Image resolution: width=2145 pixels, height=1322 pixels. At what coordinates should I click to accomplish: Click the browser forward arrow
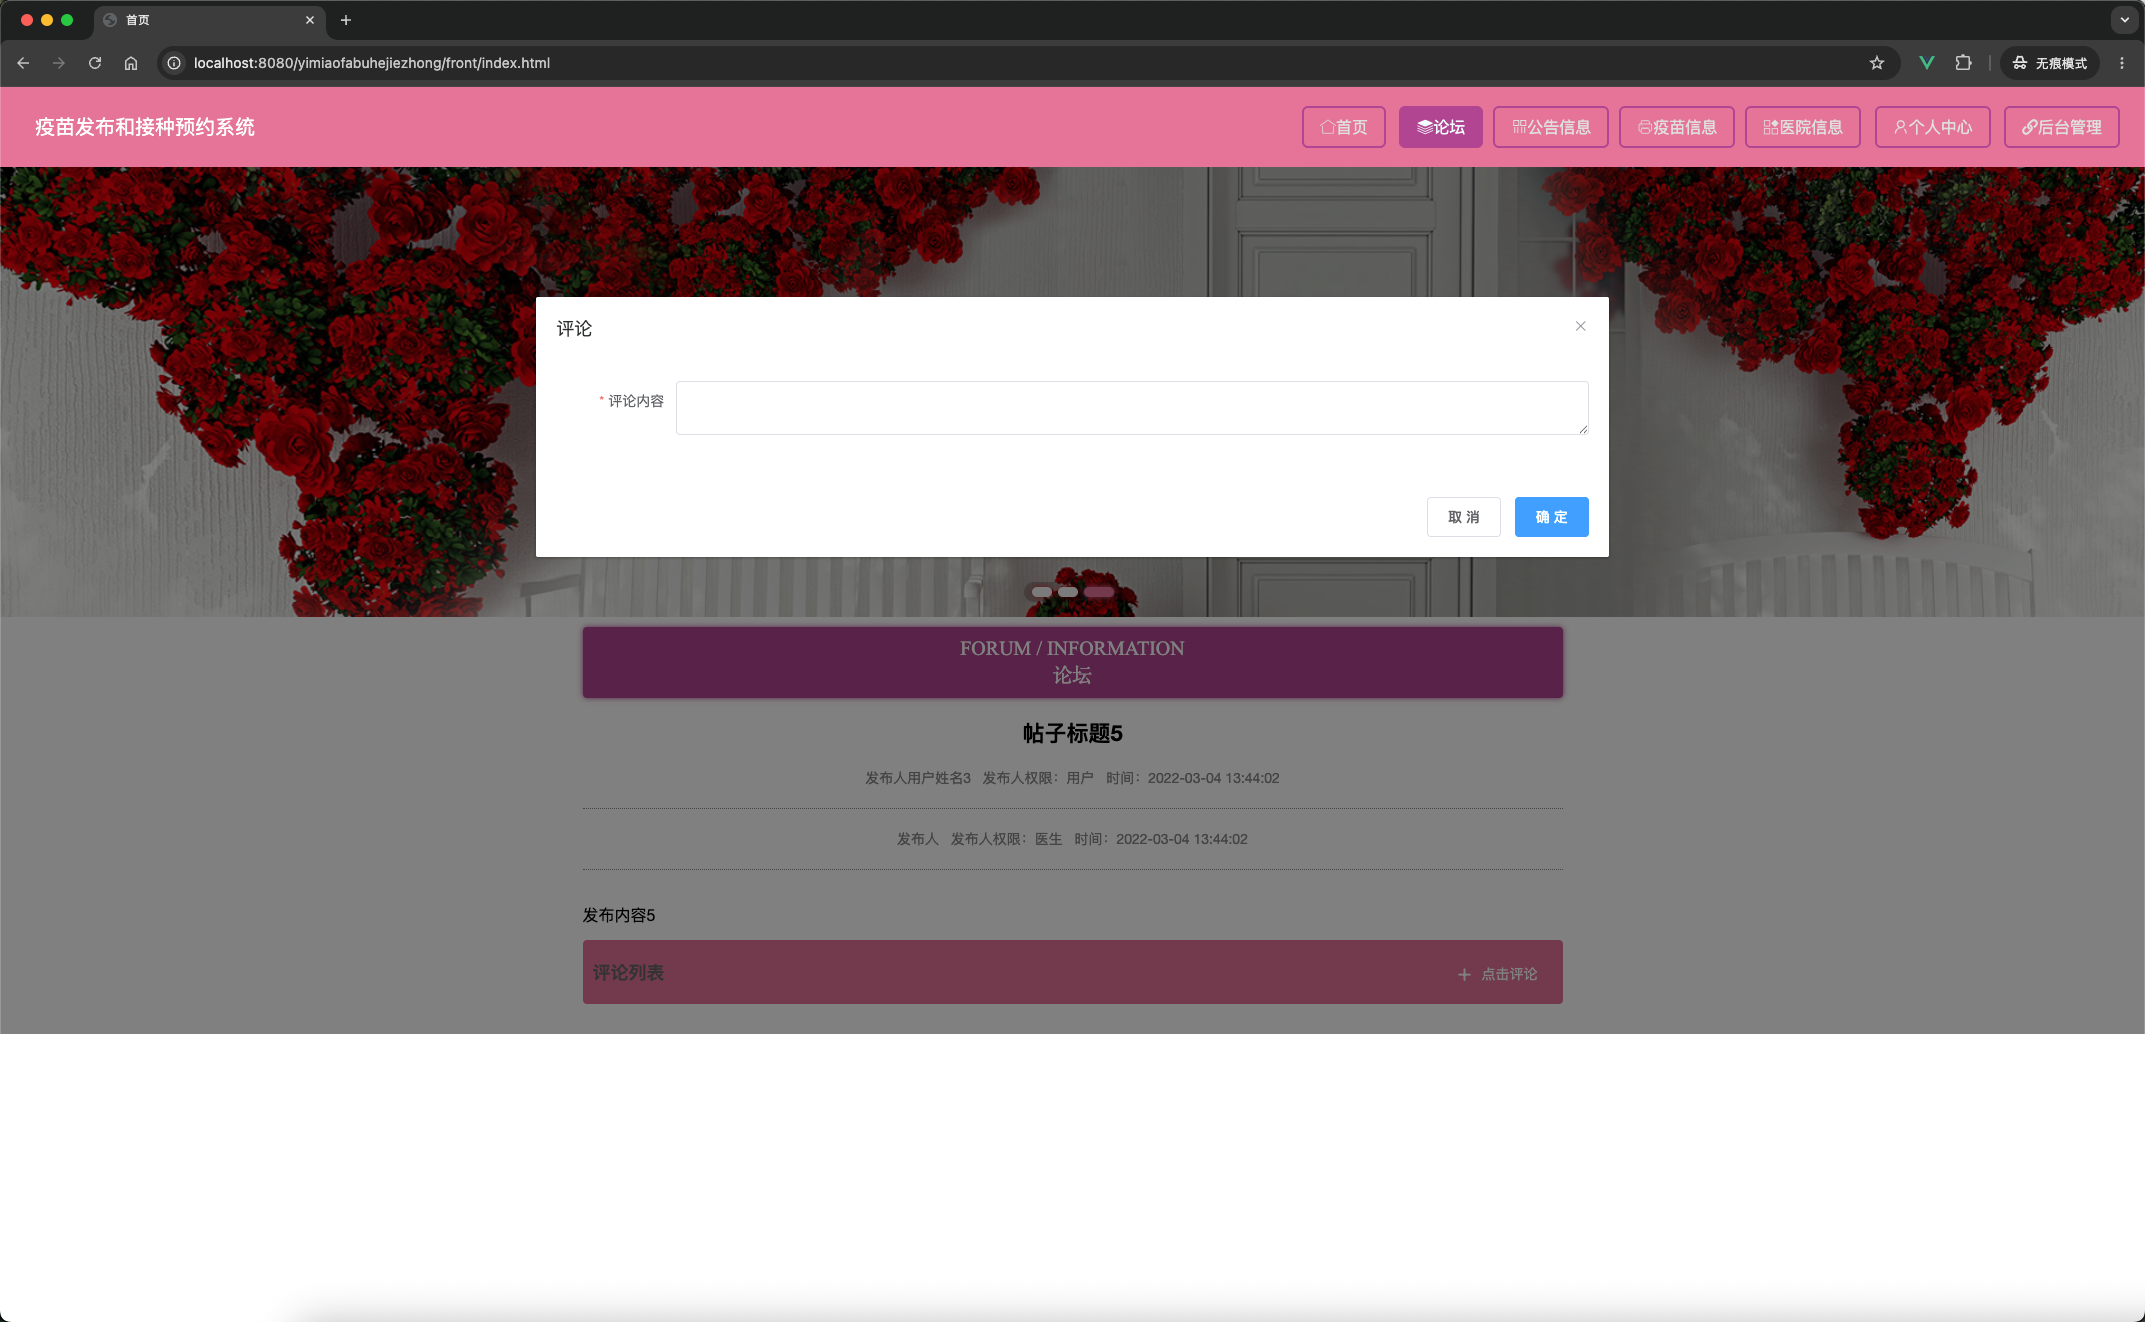pos(59,63)
